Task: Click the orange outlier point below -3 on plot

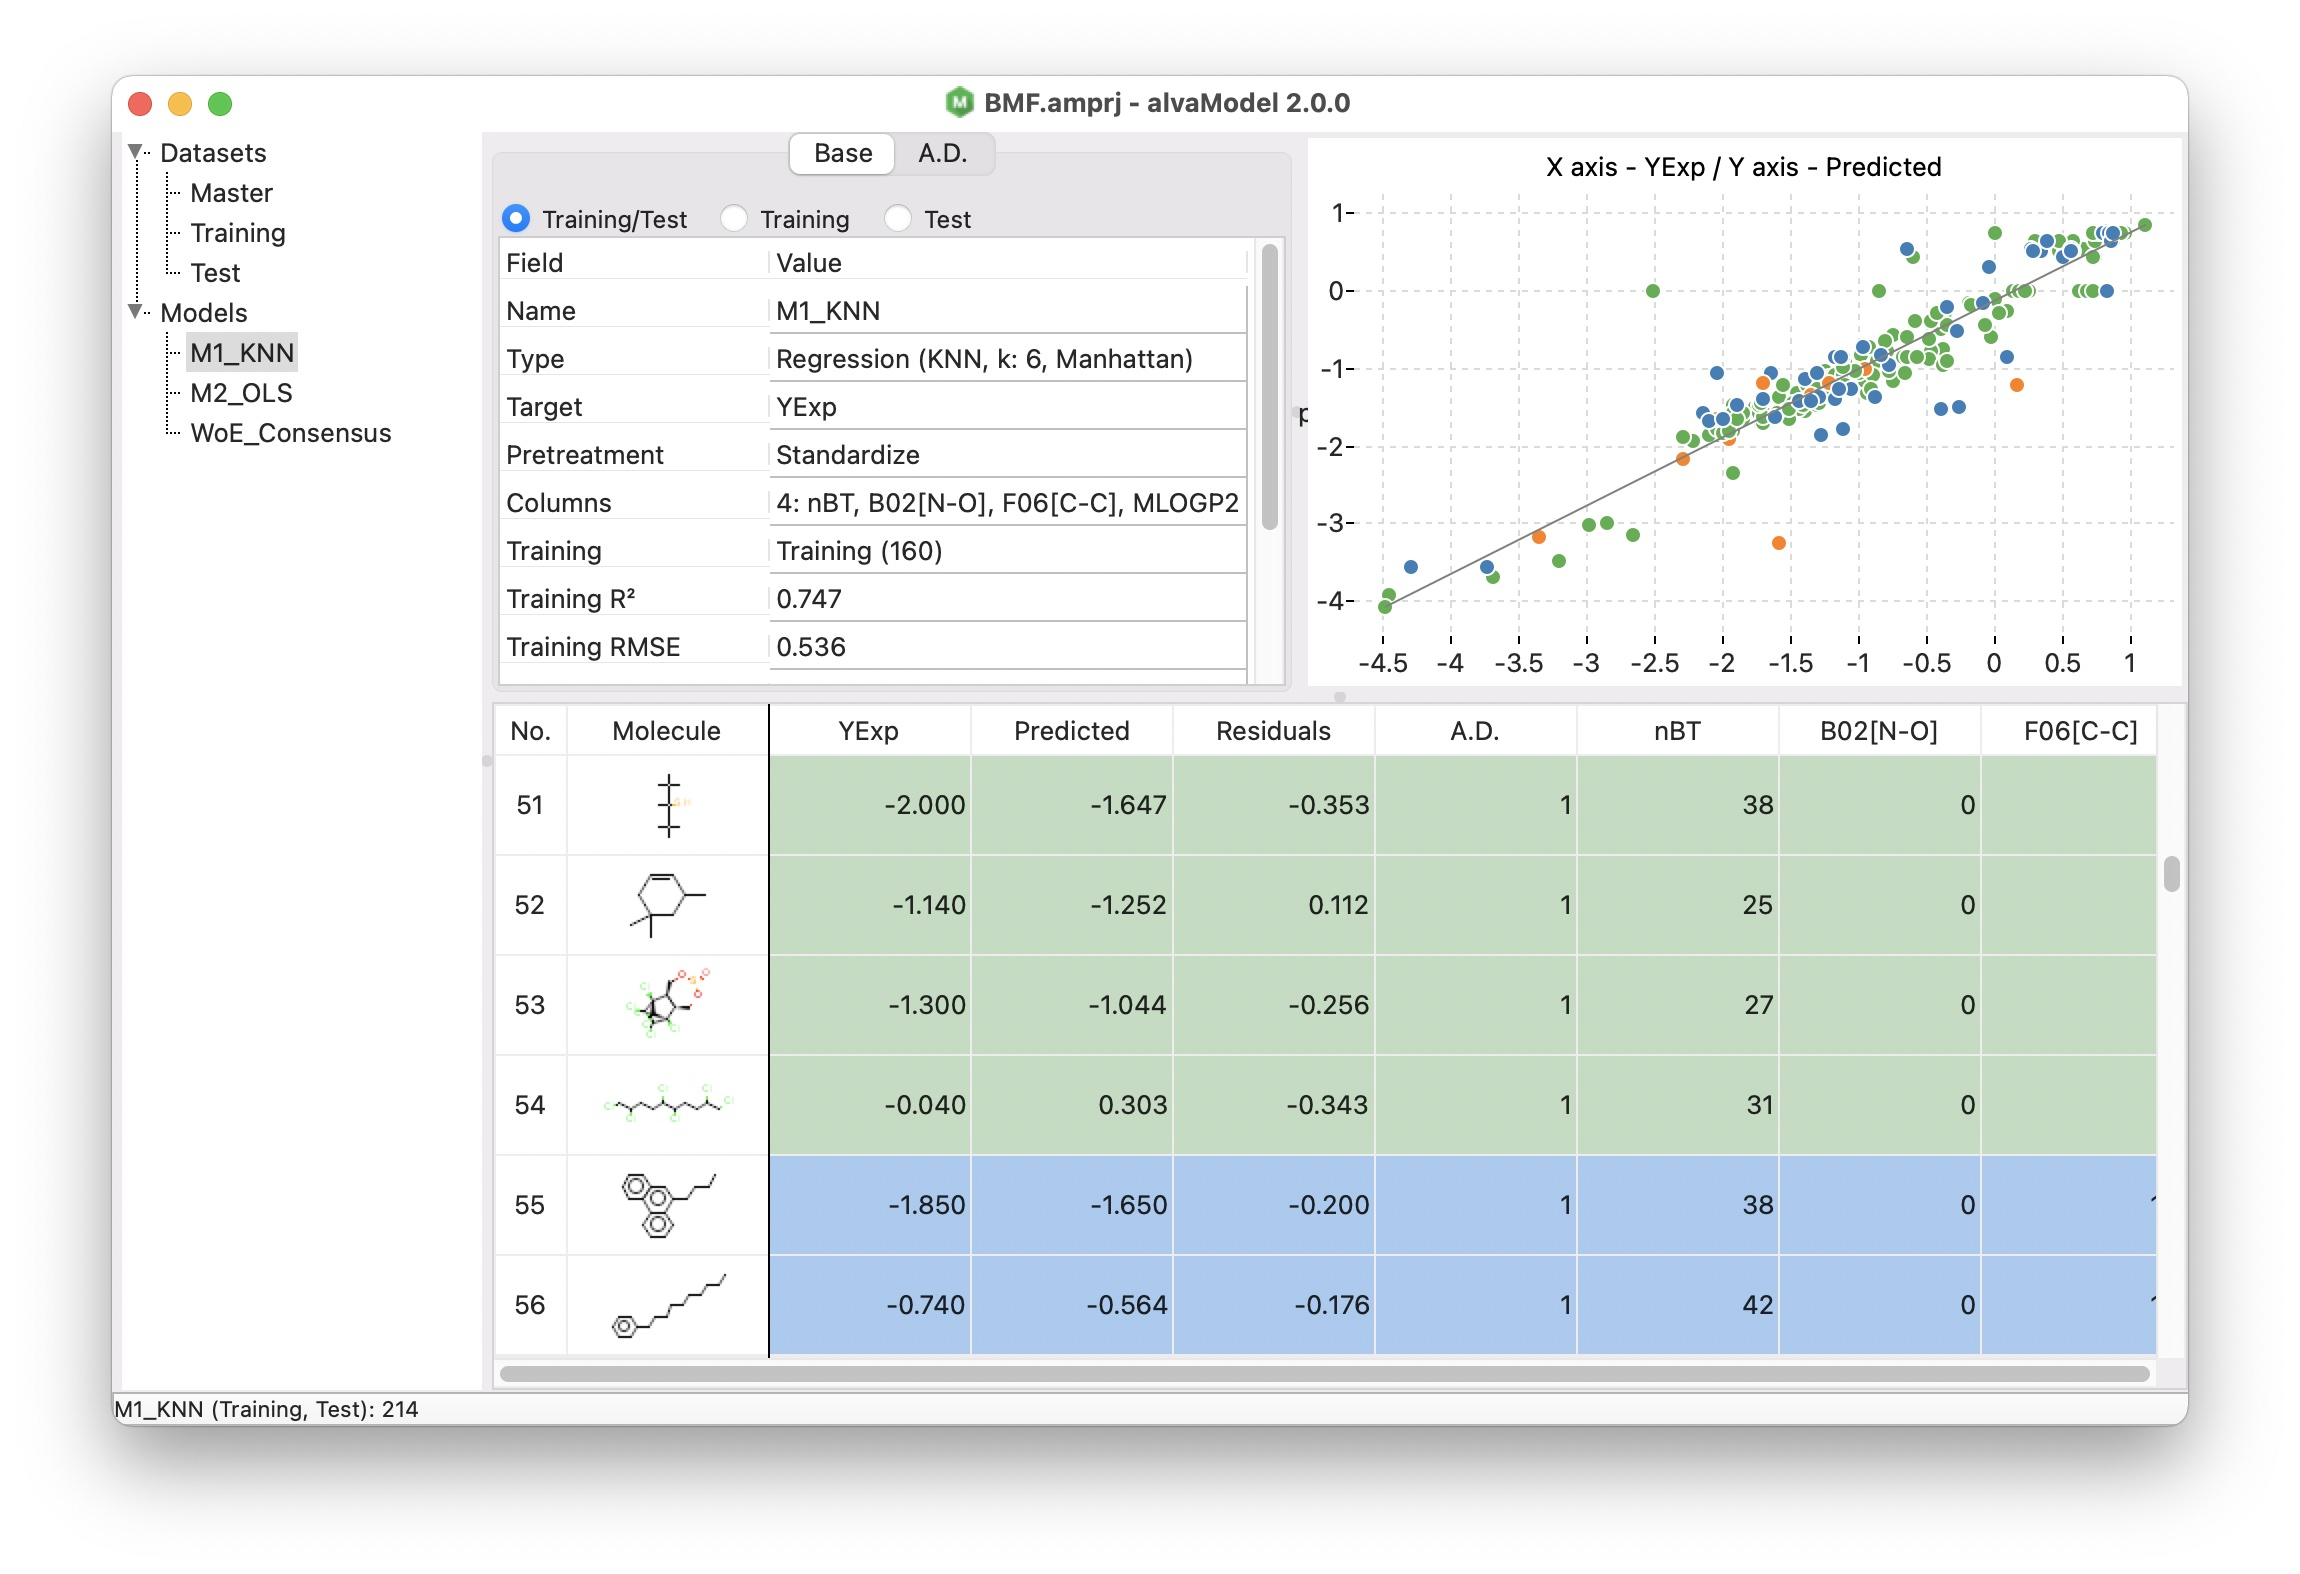Action: coord(1778,543)
